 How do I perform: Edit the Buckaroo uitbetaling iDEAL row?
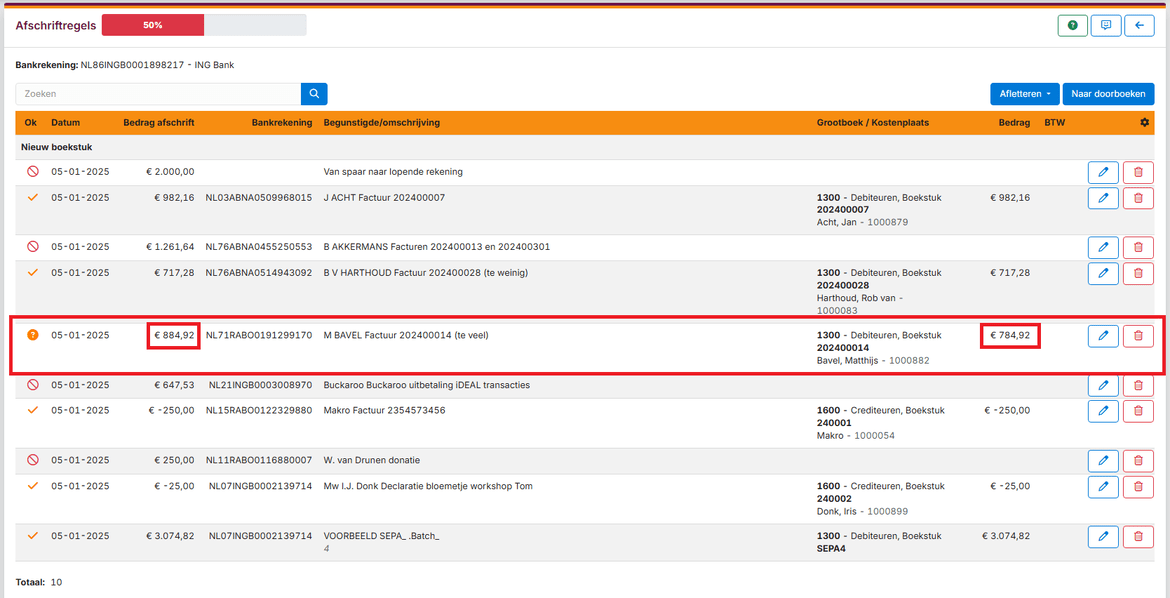click(1103, 385)
